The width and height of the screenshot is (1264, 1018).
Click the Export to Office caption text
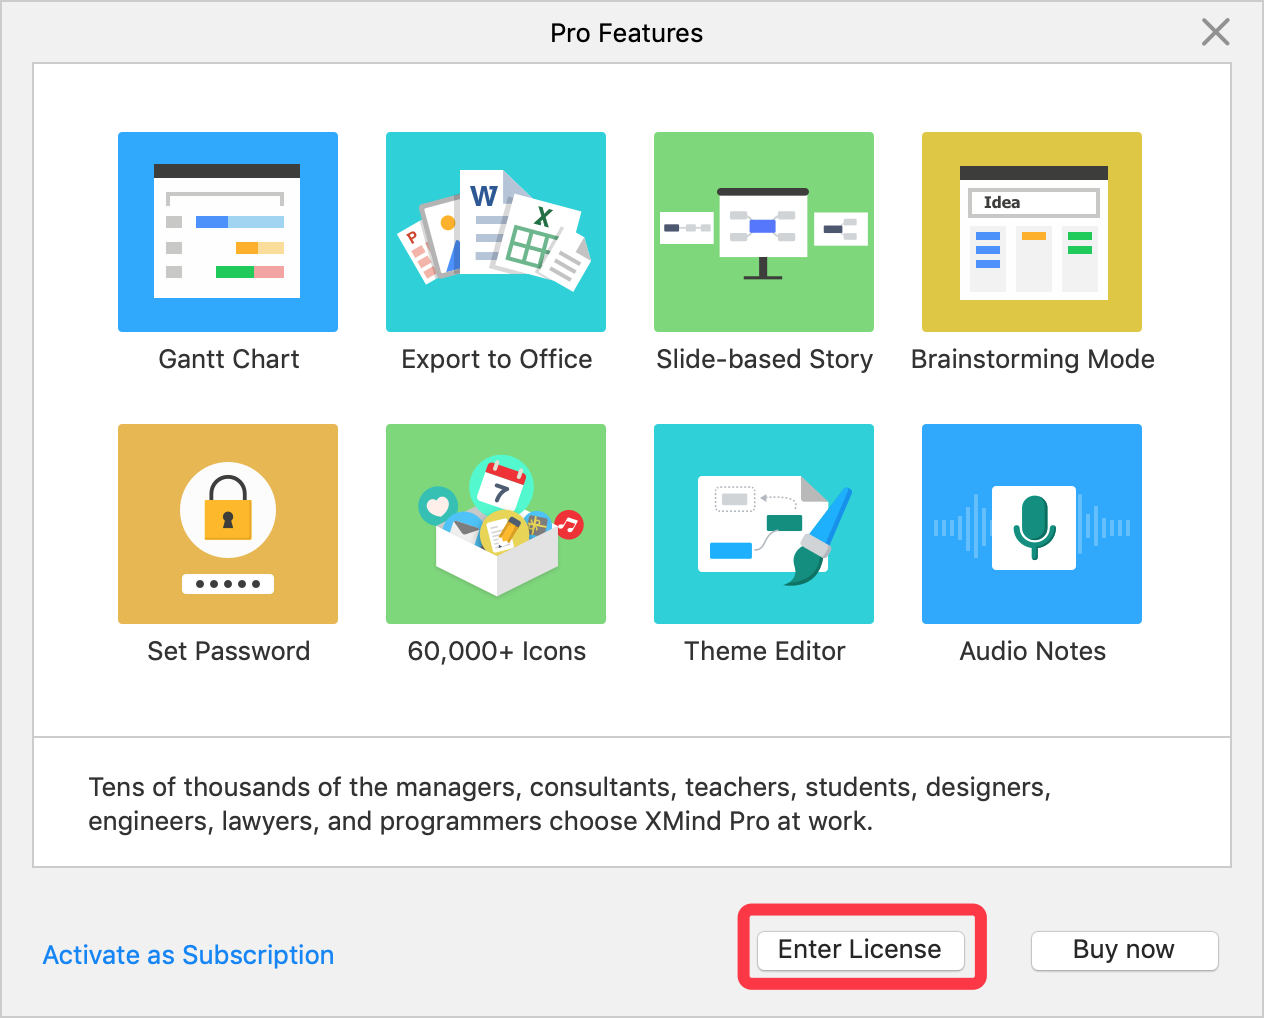point(497,359)
